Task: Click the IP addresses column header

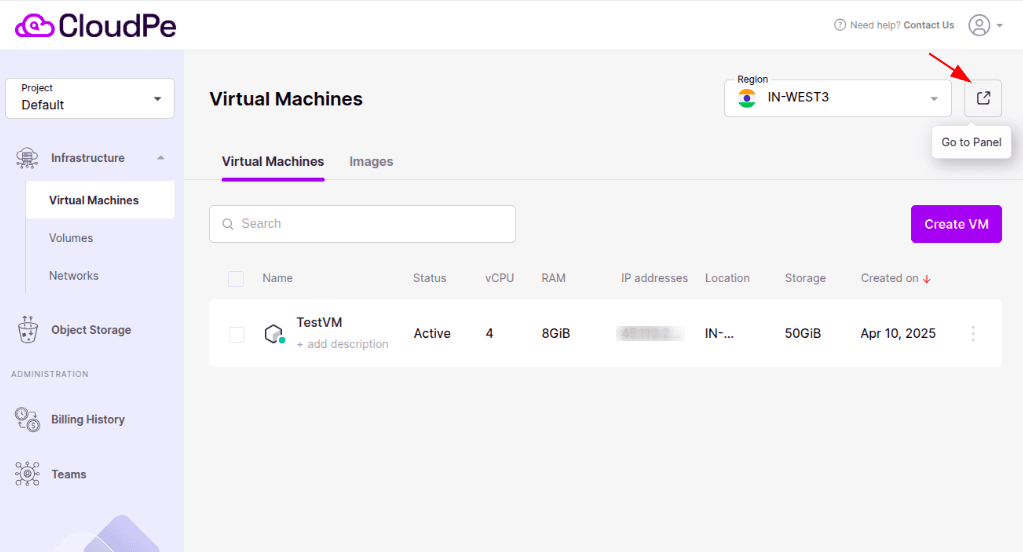Action: (654, 278)
